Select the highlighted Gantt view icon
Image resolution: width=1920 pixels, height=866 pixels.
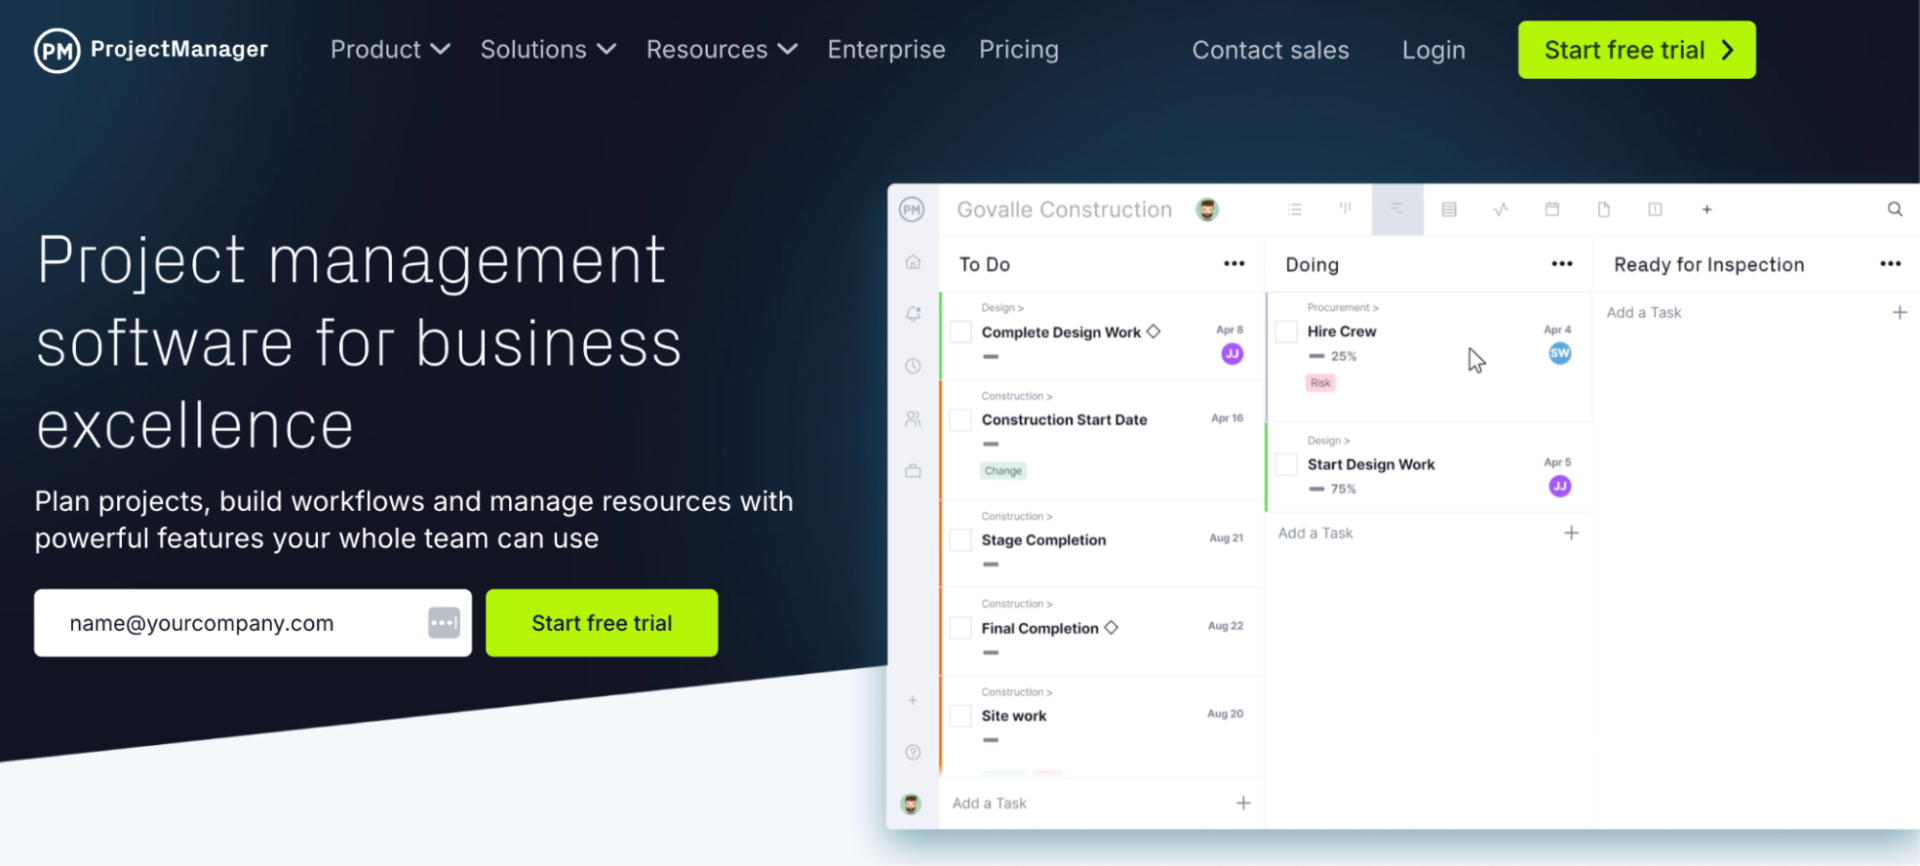[1397, 209]
